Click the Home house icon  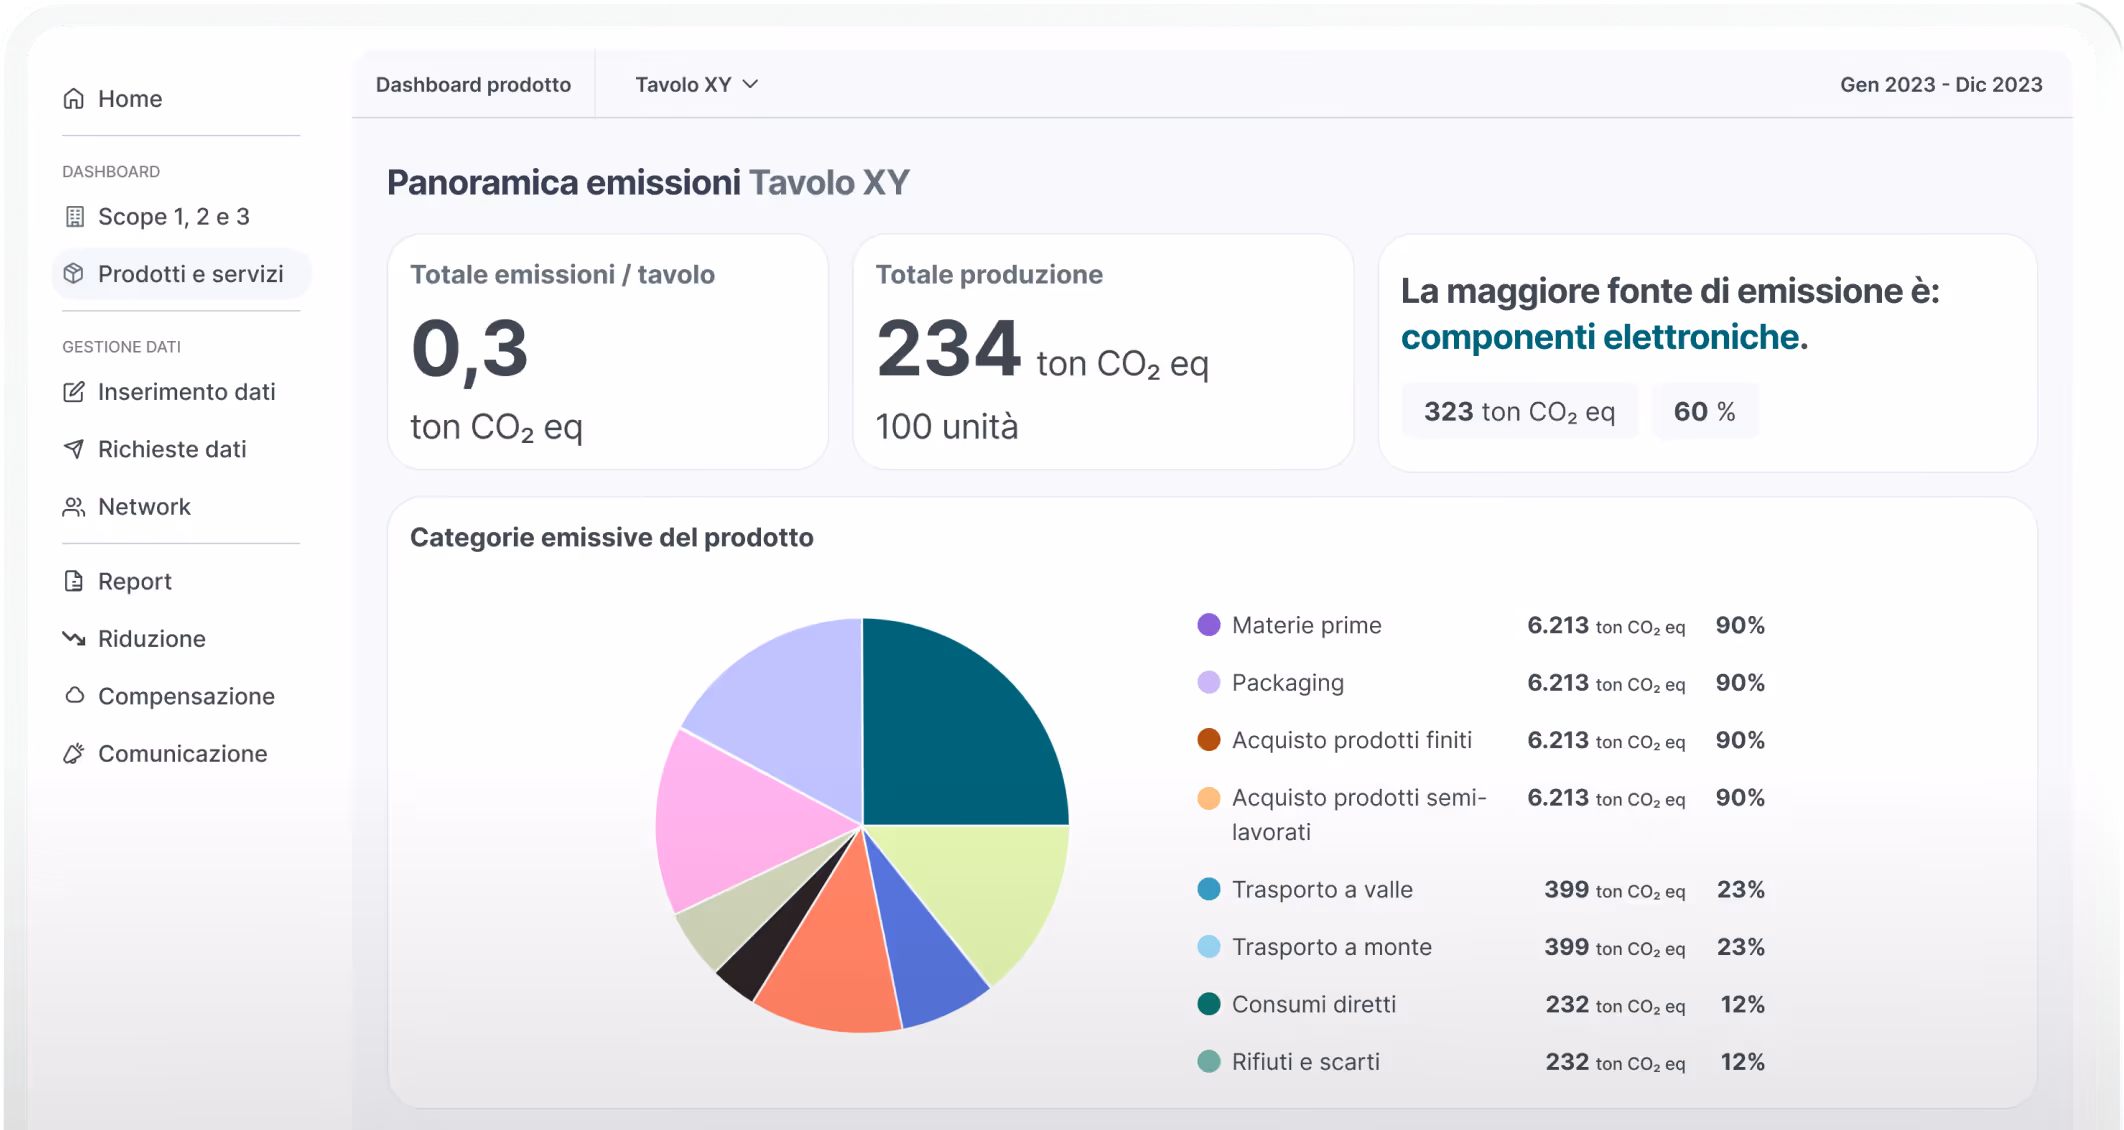pyautogui.click(x=74, y=99)
